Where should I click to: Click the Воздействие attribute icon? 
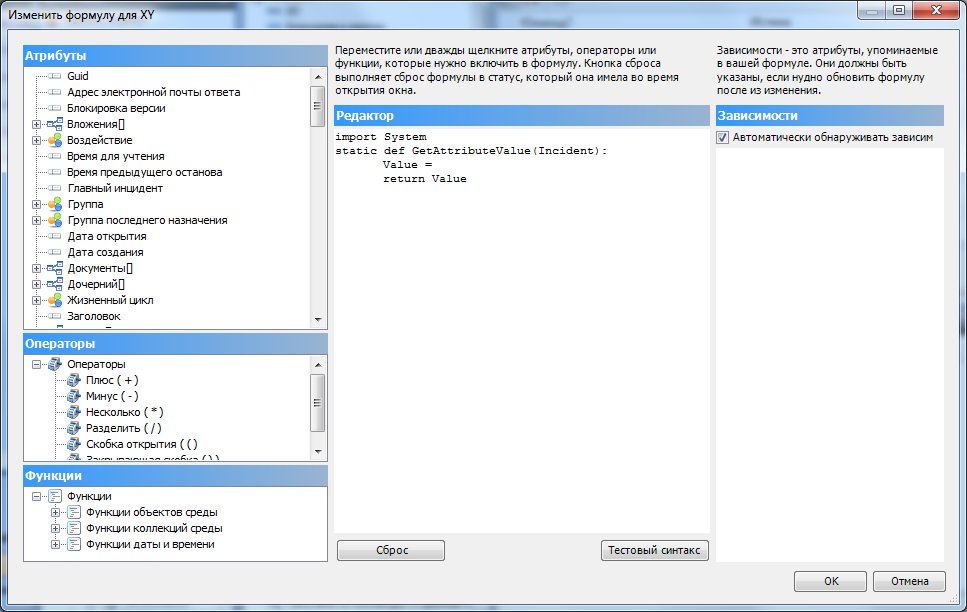click(x=54, y=140)
